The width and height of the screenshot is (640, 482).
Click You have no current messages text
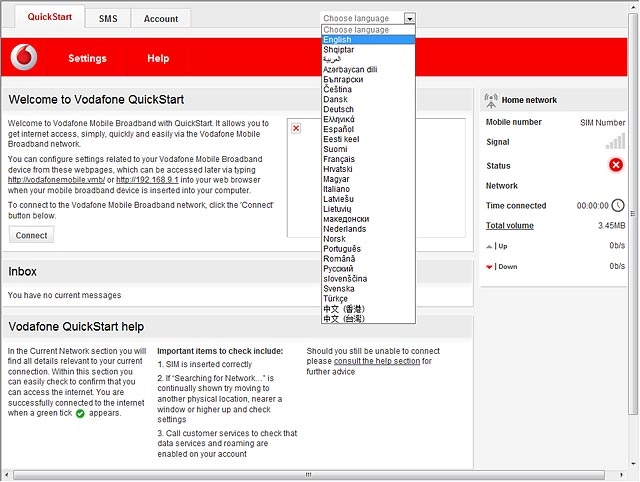point(64,295)
